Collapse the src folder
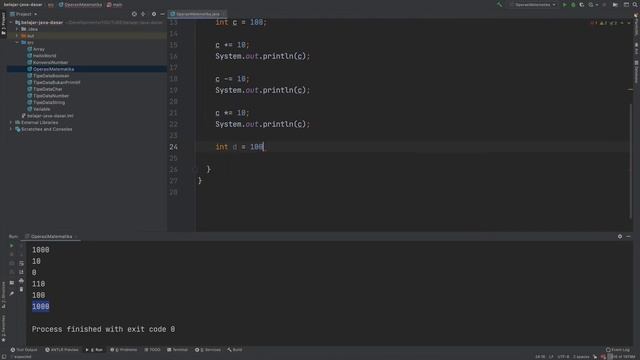The height and width of the screenshot is (360, 640). 18,42
